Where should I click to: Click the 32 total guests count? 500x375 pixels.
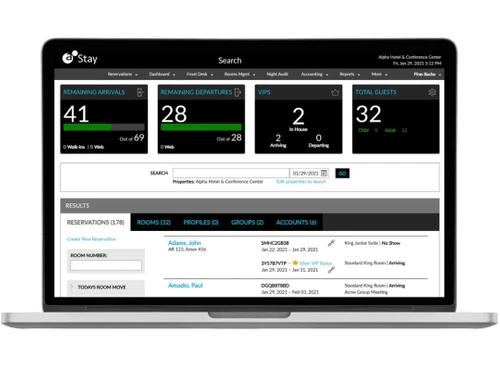(x=368, y=114)
